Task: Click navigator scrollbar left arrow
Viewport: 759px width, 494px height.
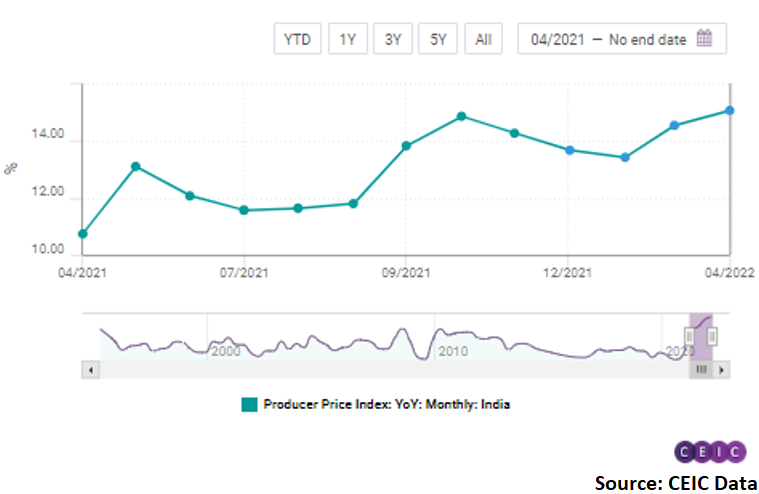Action: click(x=90, y=369)
